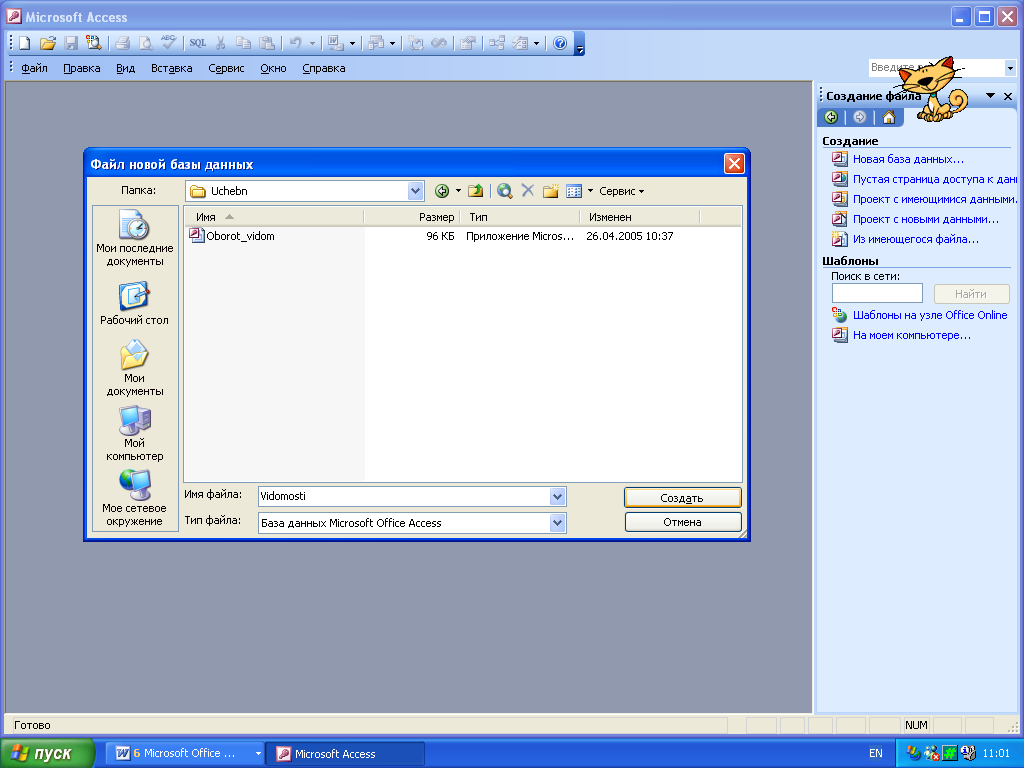Click the File Search toolbar icon
Image resolution: width=1024 pixels, height=768 pixels.
pos(94,44)
